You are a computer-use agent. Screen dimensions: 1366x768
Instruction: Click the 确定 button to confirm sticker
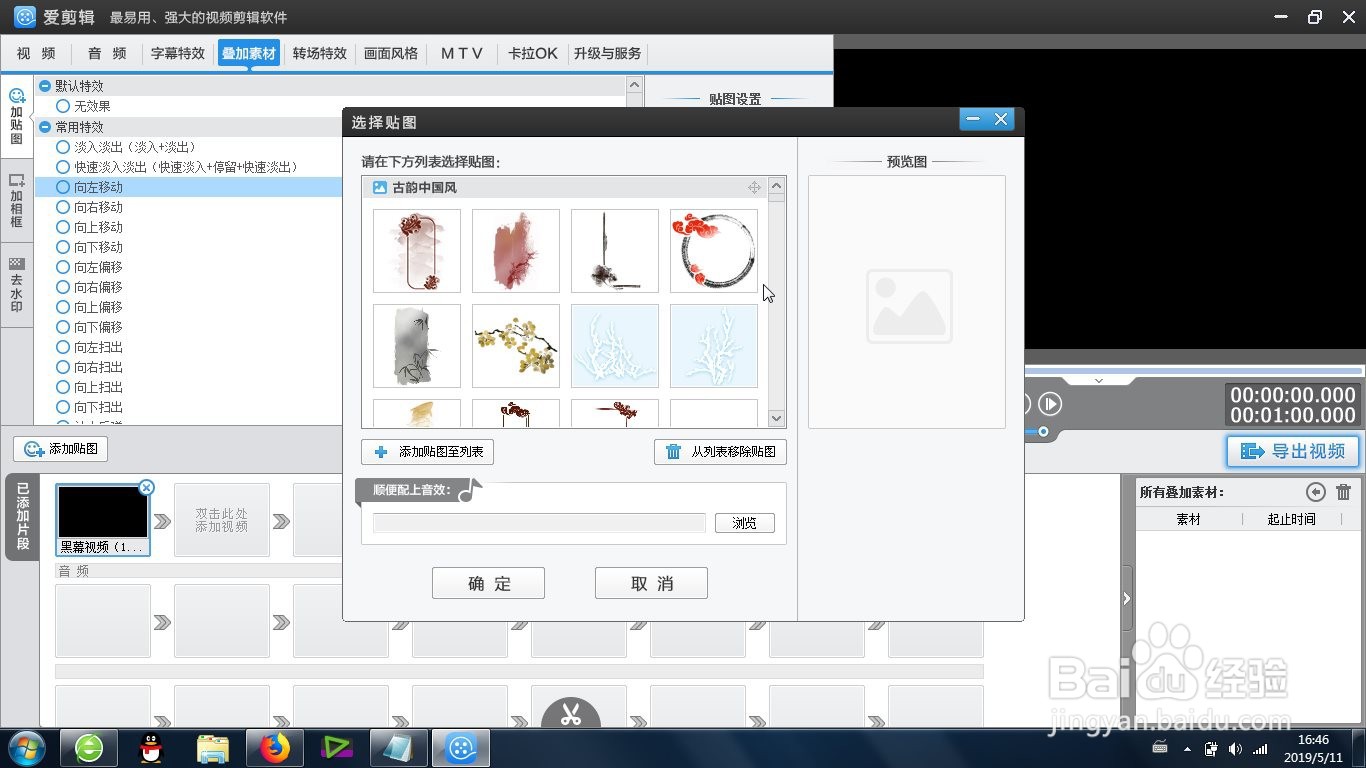pyautogui.click(x=488, y=582)
